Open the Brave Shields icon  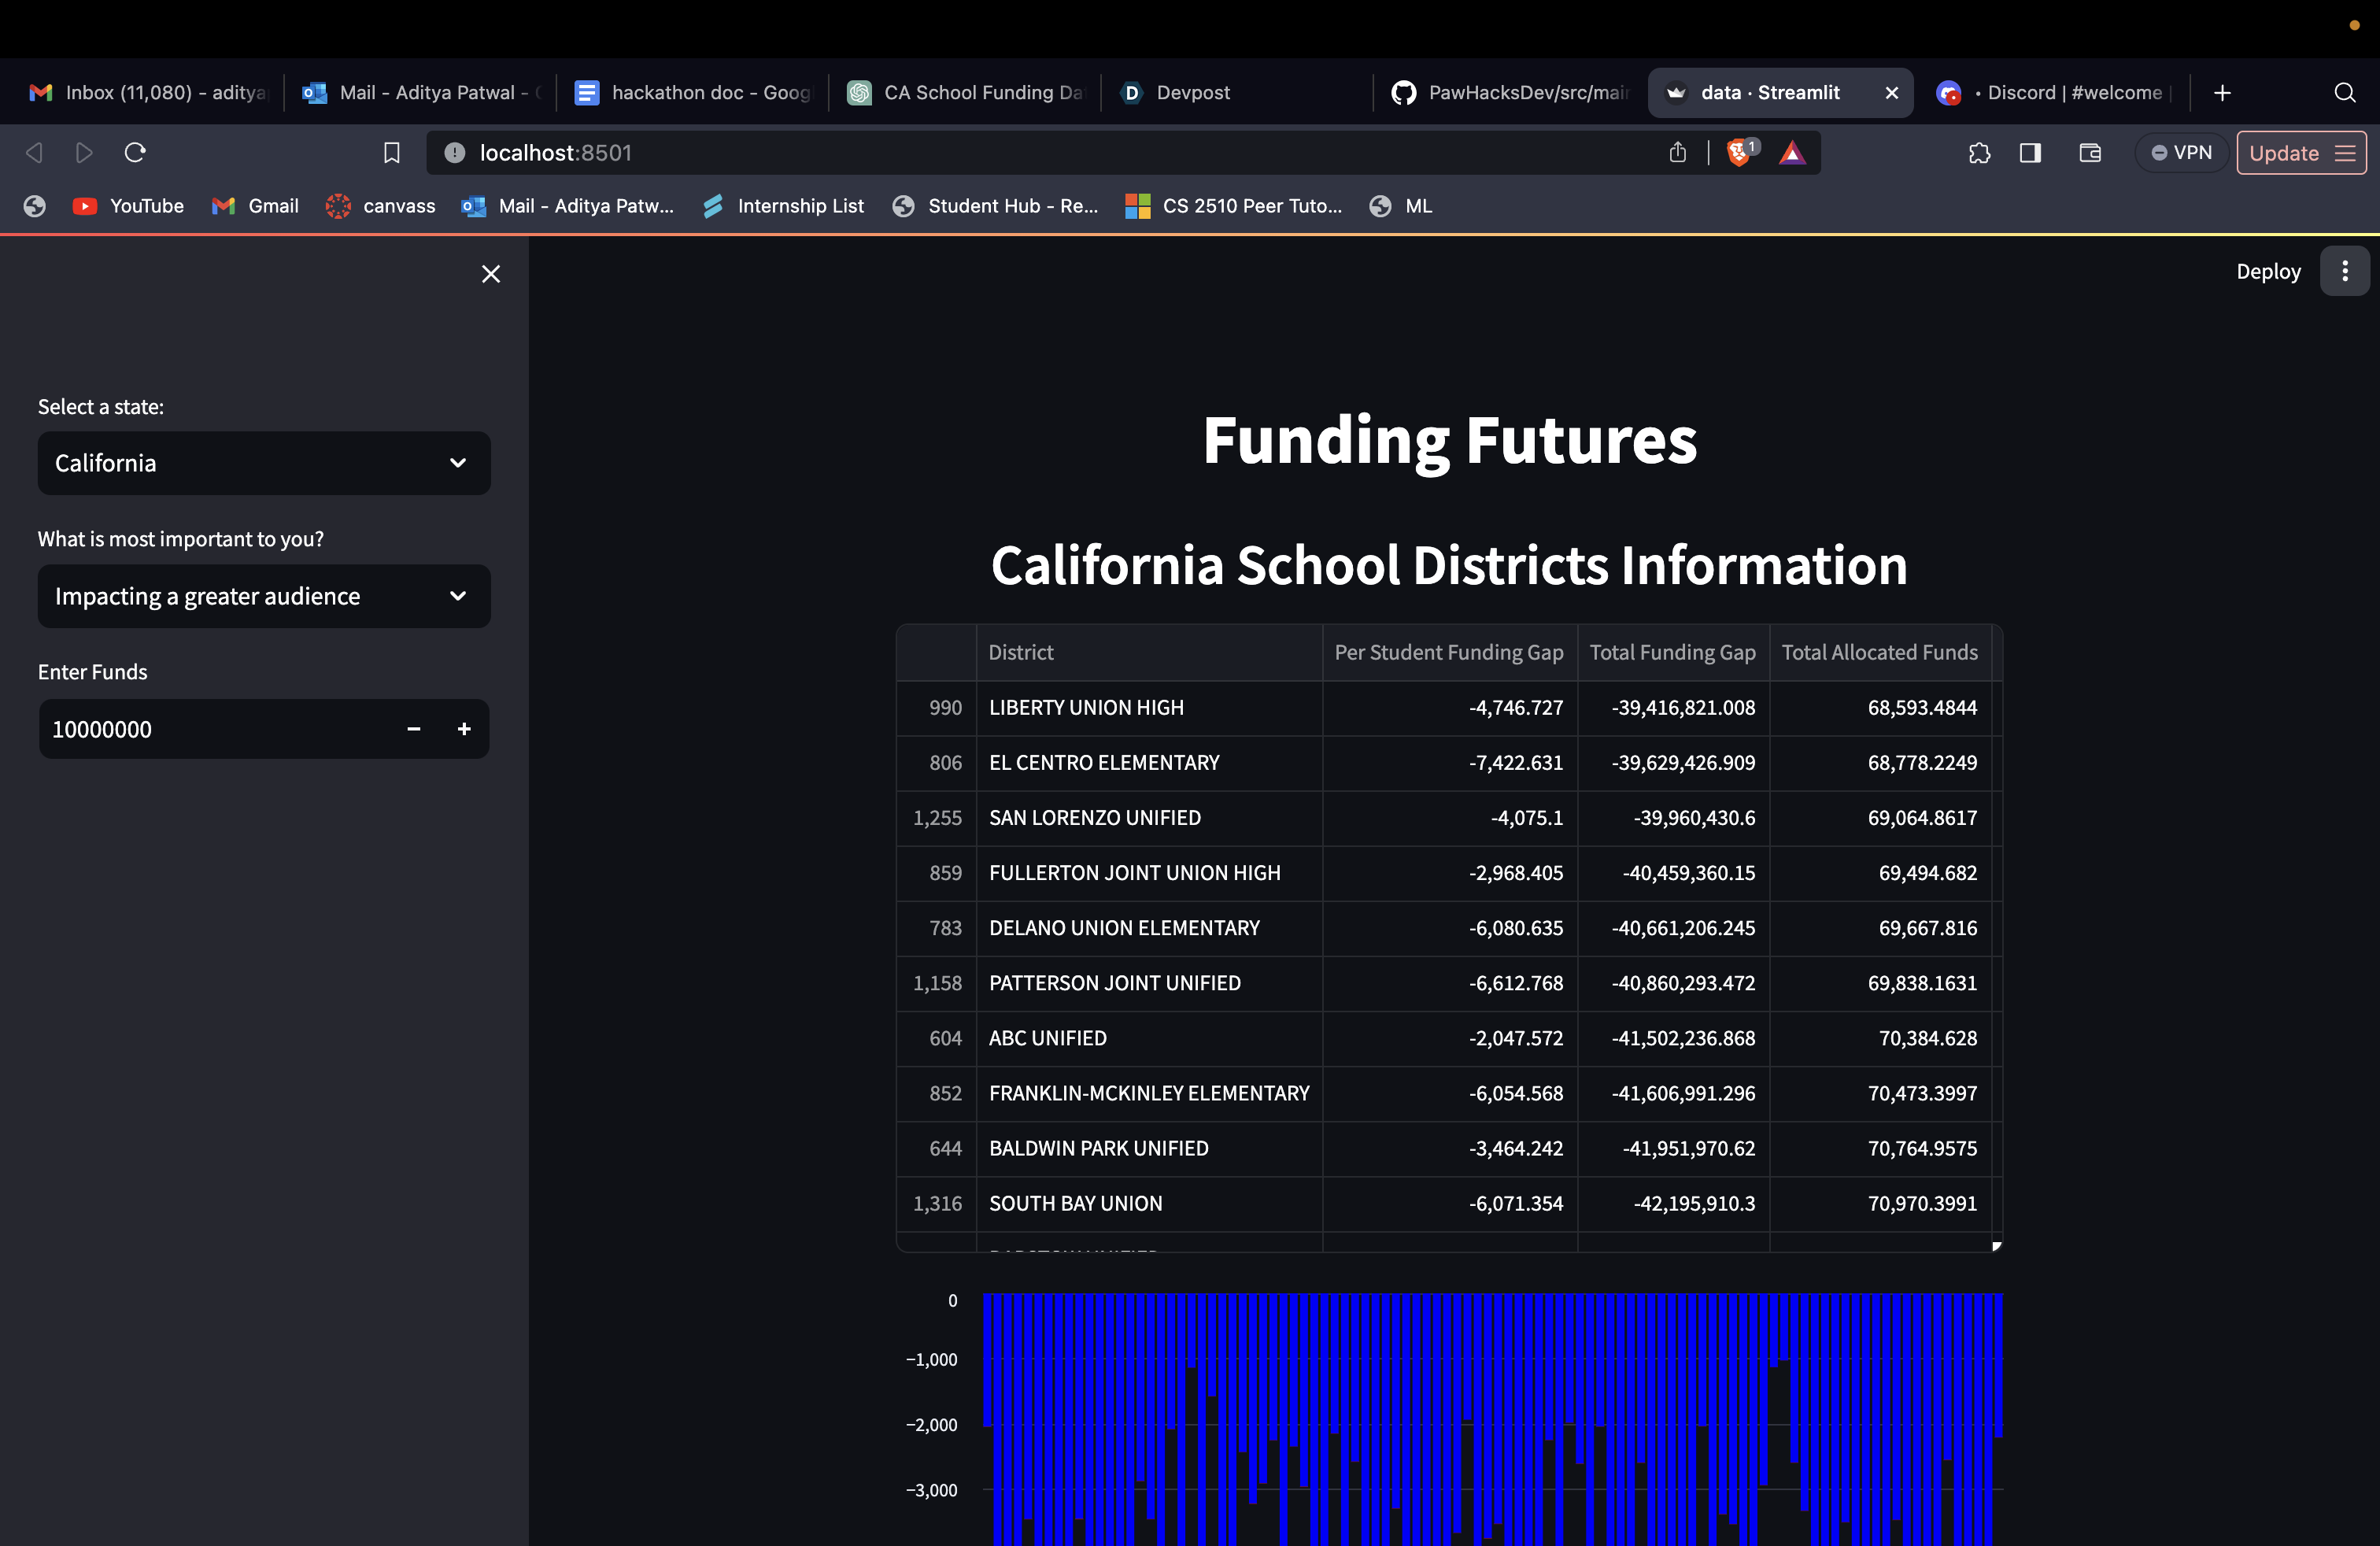coord(1740,153)
